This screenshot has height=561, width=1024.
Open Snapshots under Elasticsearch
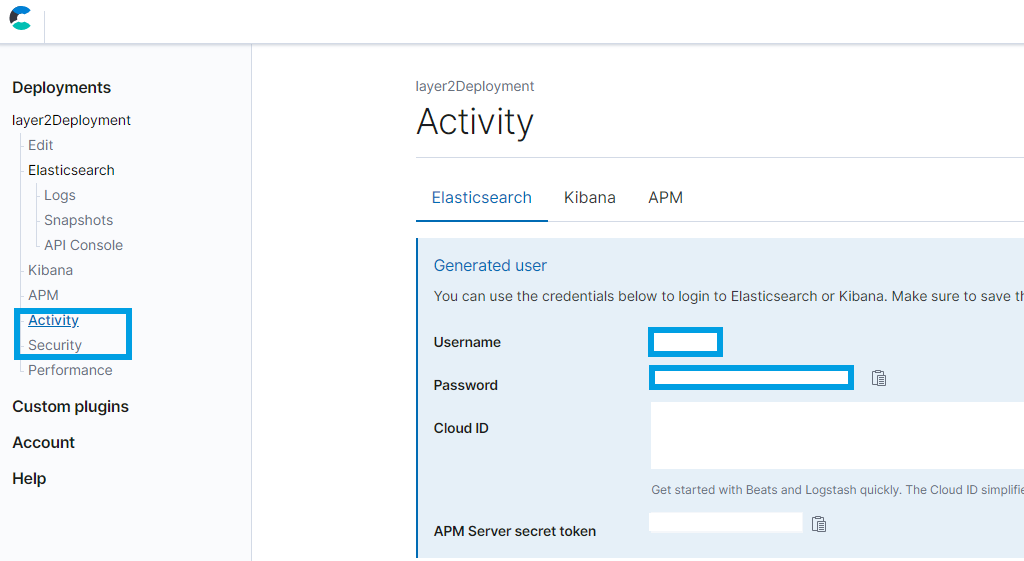click(x=78, y=220)
